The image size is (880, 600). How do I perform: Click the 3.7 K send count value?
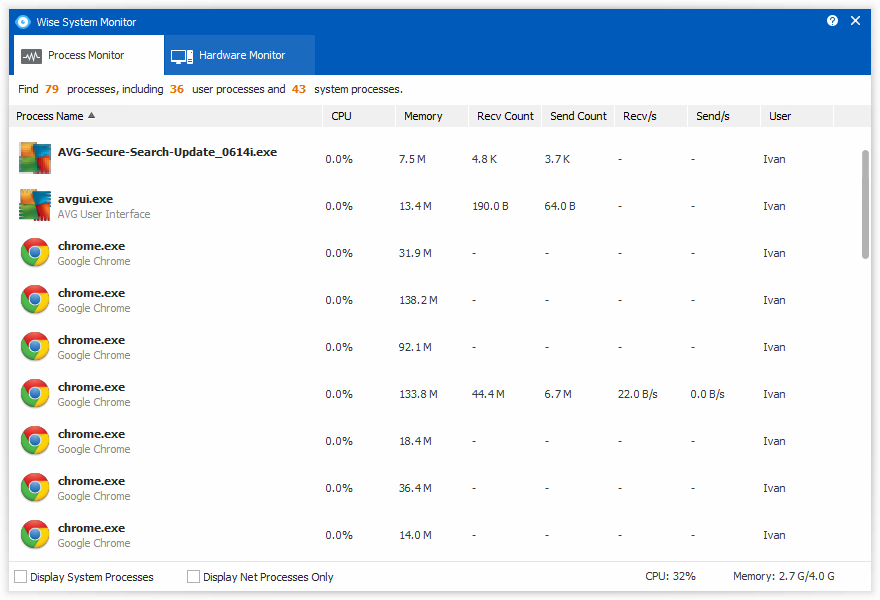[x=557, y=159]
